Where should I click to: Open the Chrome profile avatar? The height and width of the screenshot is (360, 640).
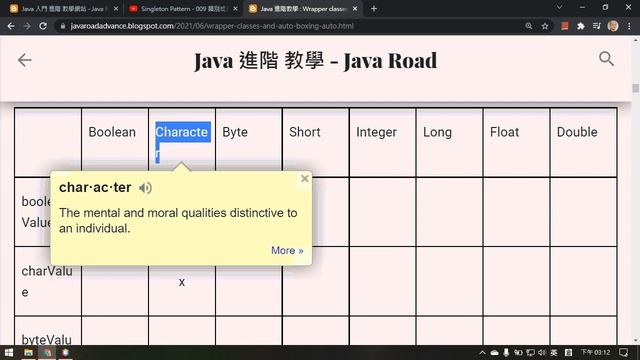tap(613, 26)
